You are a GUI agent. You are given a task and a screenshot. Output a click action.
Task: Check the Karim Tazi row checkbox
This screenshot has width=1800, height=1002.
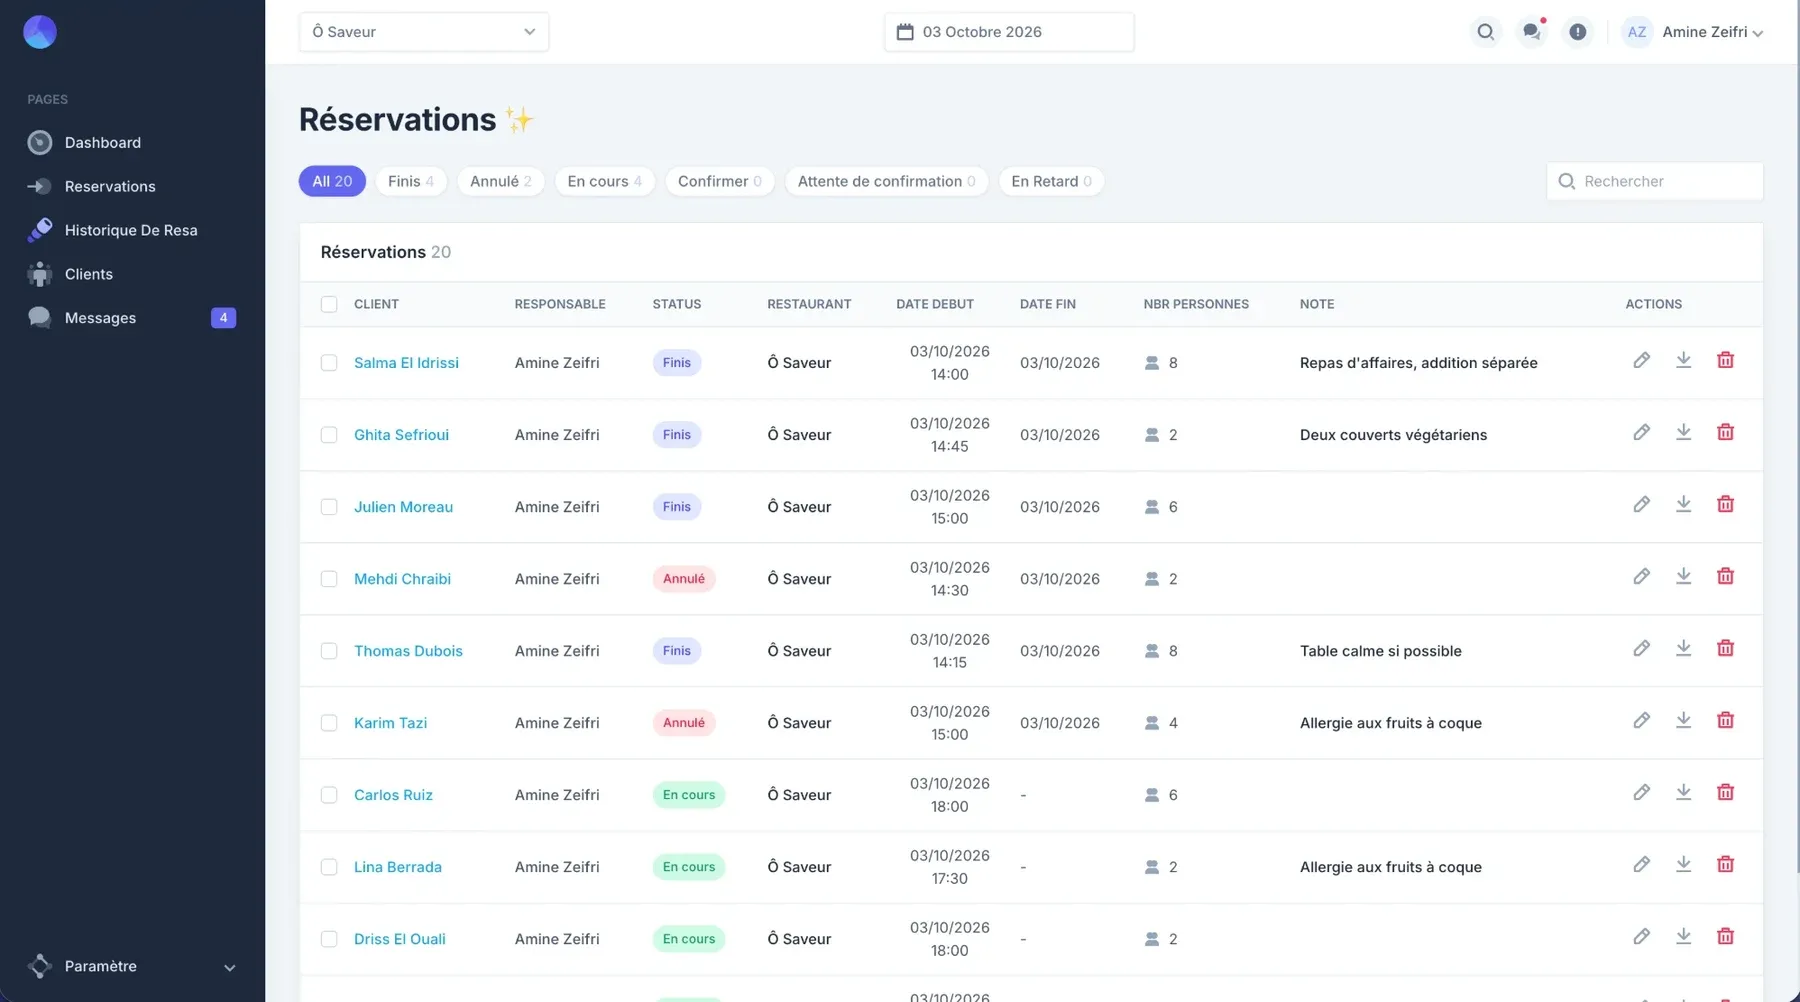329,723
